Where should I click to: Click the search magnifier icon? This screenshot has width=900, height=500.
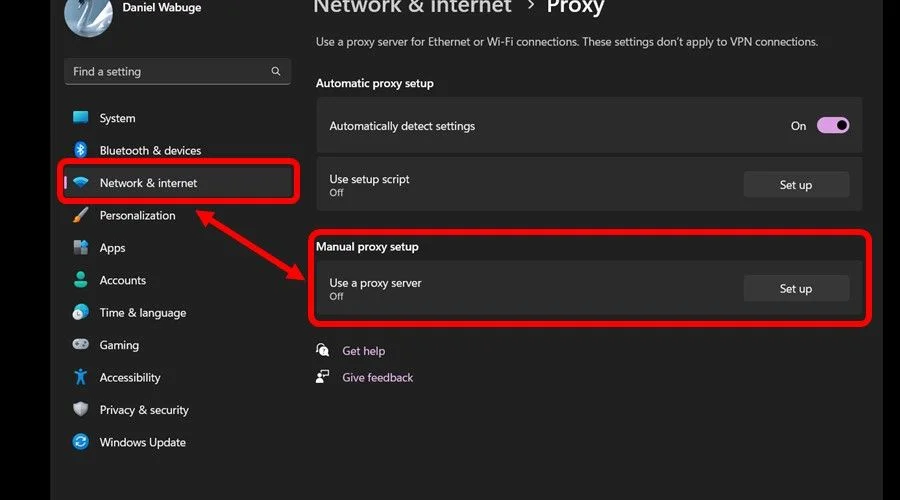click(276, 71)
